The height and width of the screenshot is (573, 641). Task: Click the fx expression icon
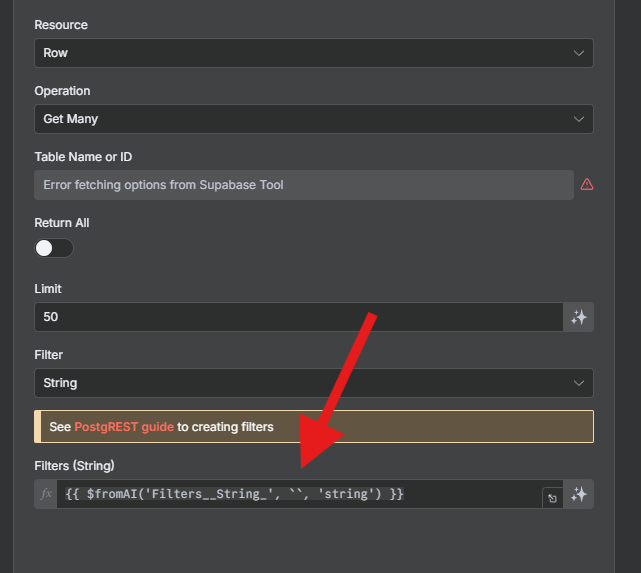(x=46, y=494)
